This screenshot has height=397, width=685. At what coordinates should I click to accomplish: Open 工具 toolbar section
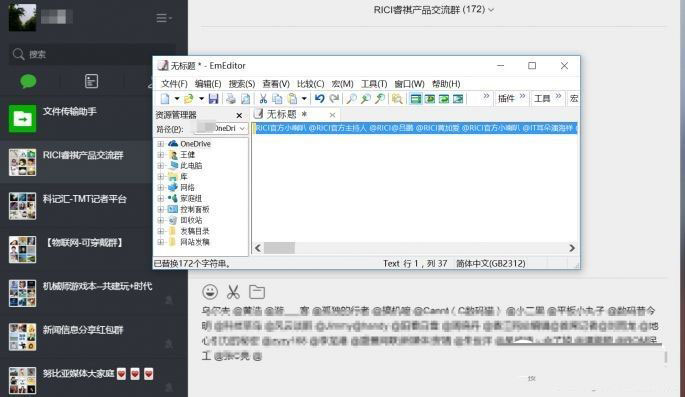[x=542, y=99]
